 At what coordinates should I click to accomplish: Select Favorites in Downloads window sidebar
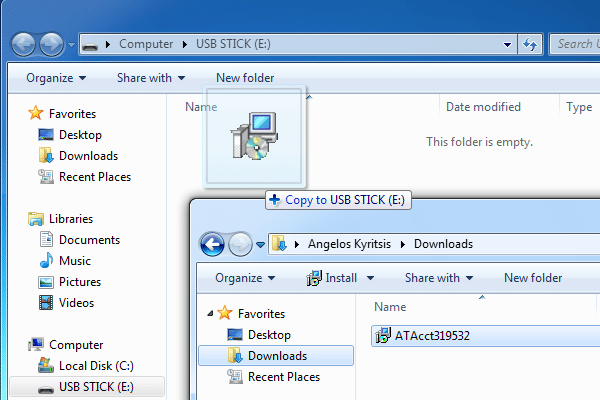(261, 314)
